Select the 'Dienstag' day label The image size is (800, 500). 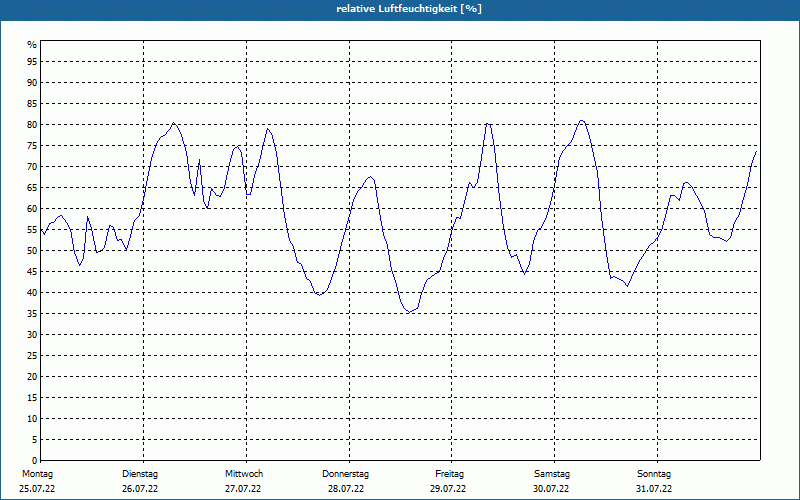pyautogui.click(x=140, y=474)
